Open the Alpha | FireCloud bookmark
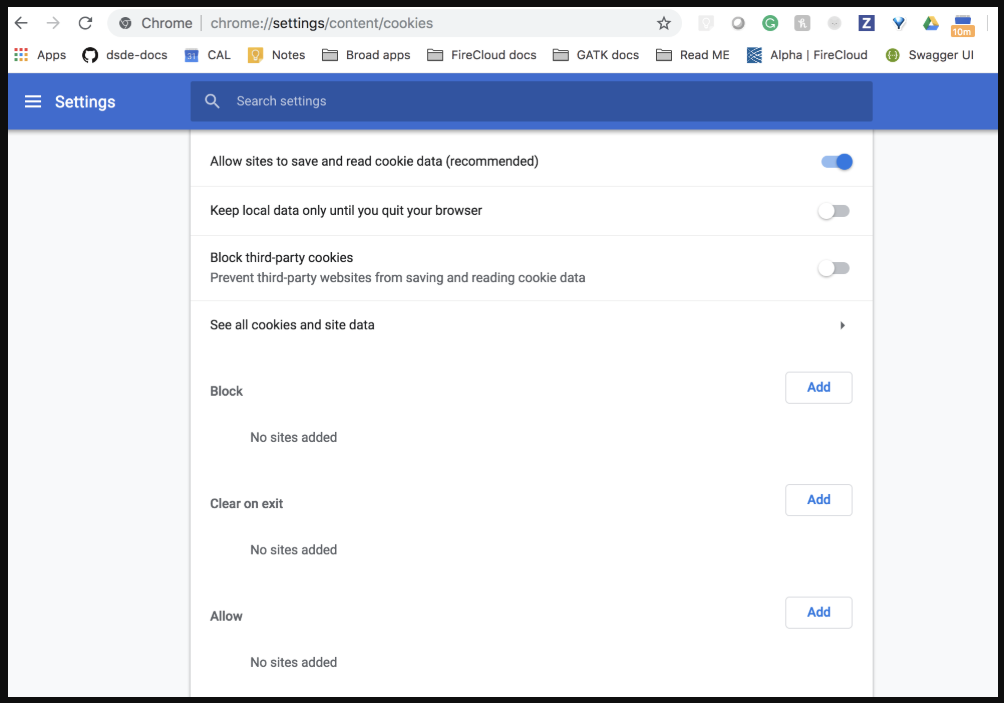The width and height of the screenshot is (1004, 703). click(x=807, y=55)
